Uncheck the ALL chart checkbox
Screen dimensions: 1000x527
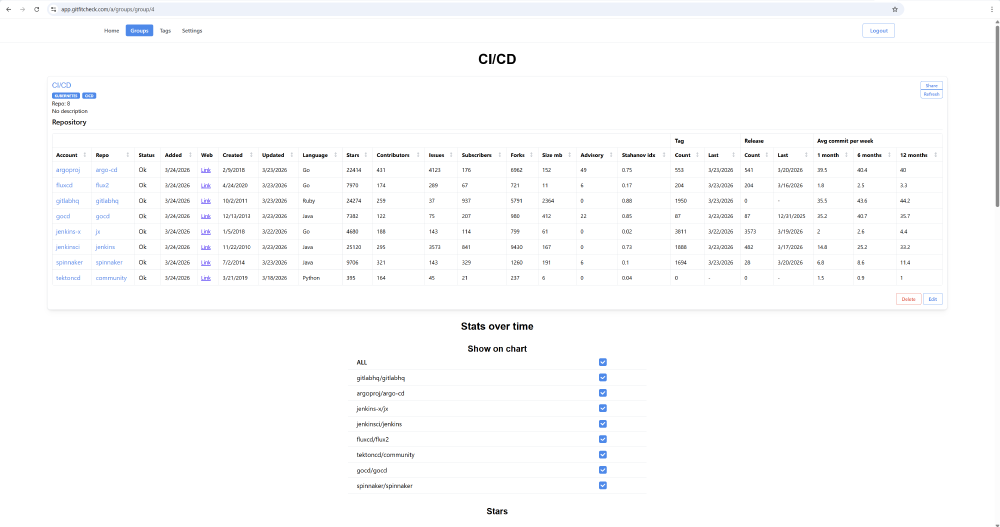(x=603, y=362)
